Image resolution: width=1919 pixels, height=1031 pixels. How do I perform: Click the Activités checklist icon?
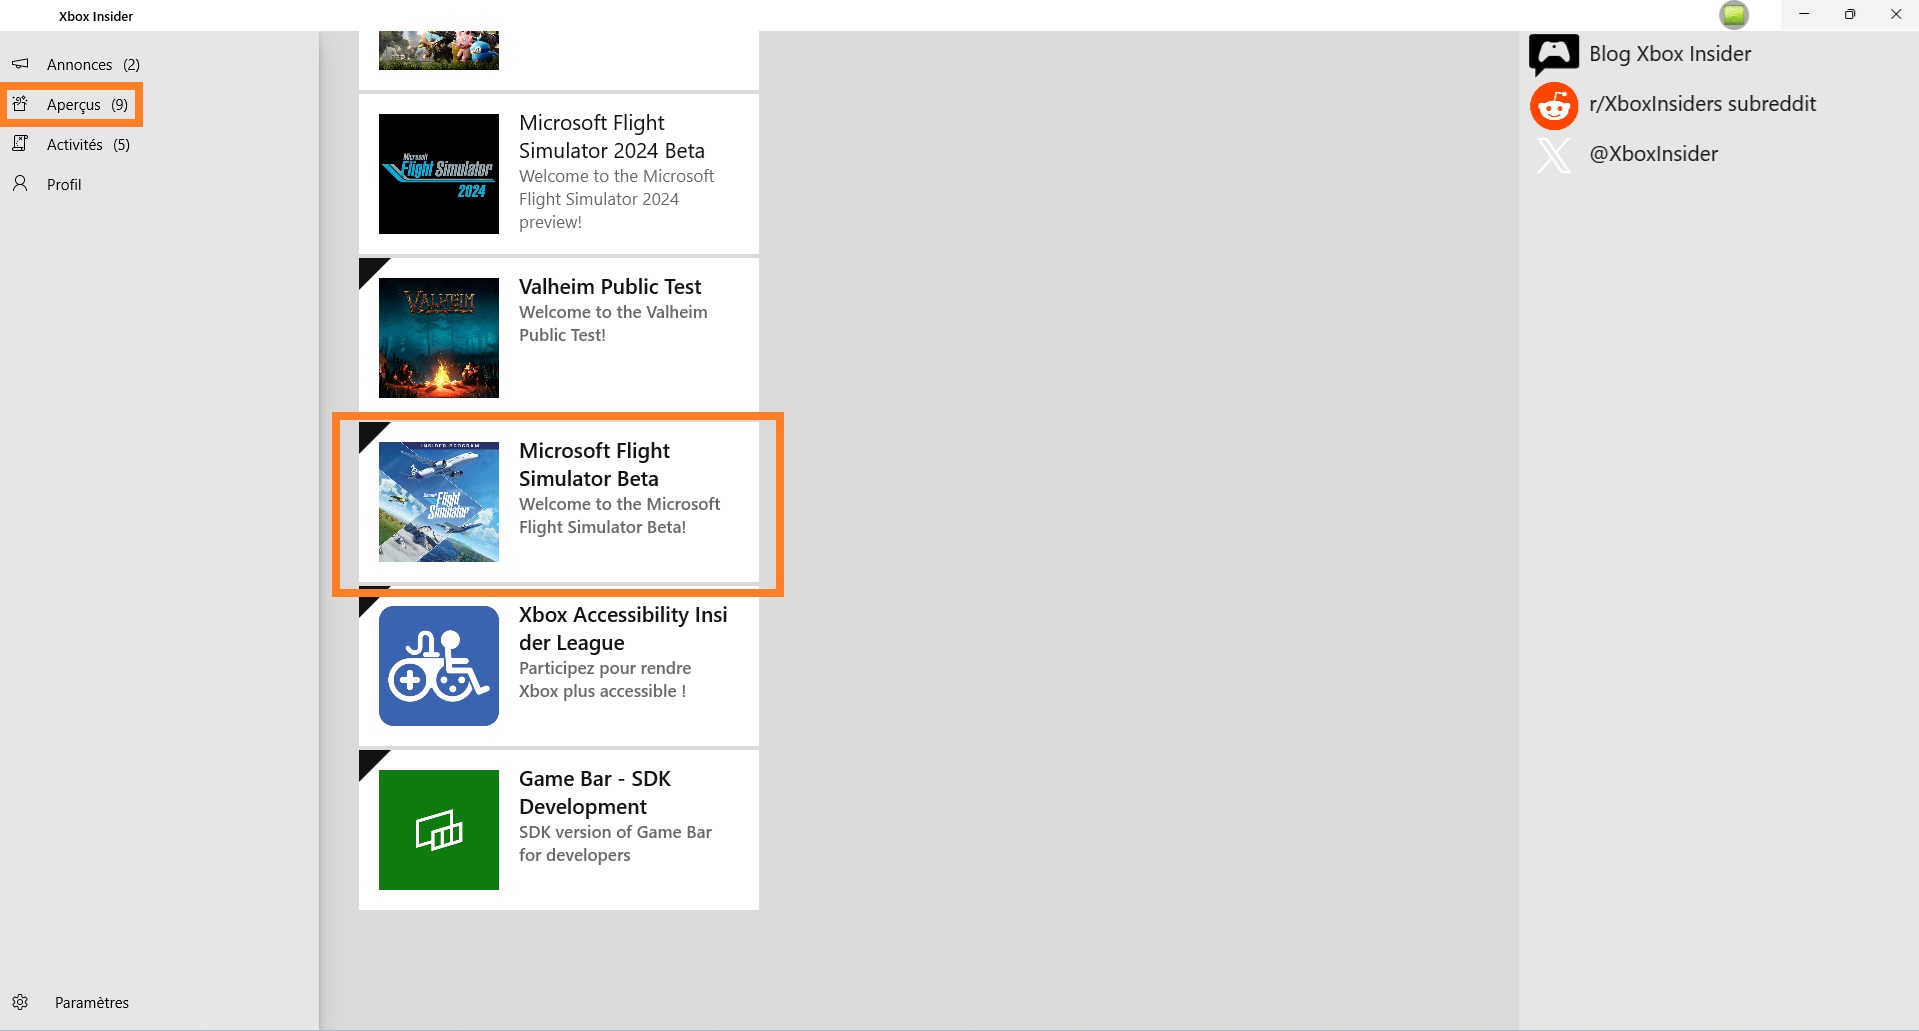[x=20, y=144]
